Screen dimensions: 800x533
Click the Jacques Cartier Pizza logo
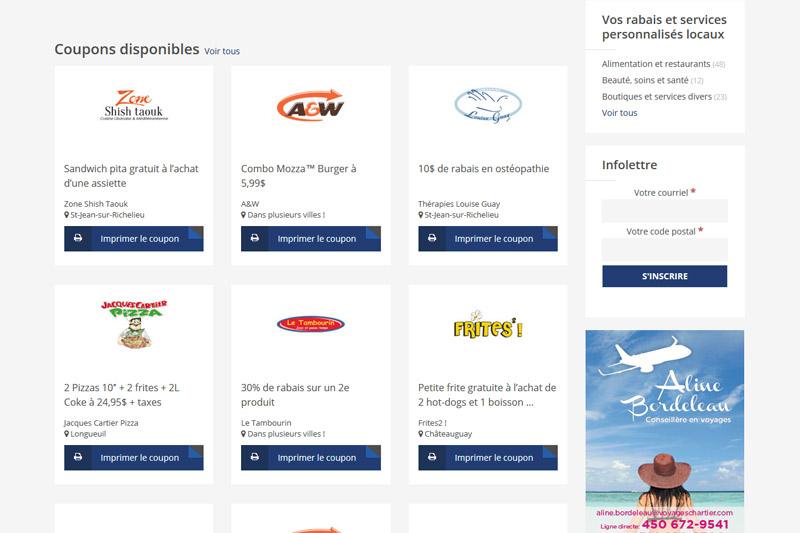click(x=134, y=324)
